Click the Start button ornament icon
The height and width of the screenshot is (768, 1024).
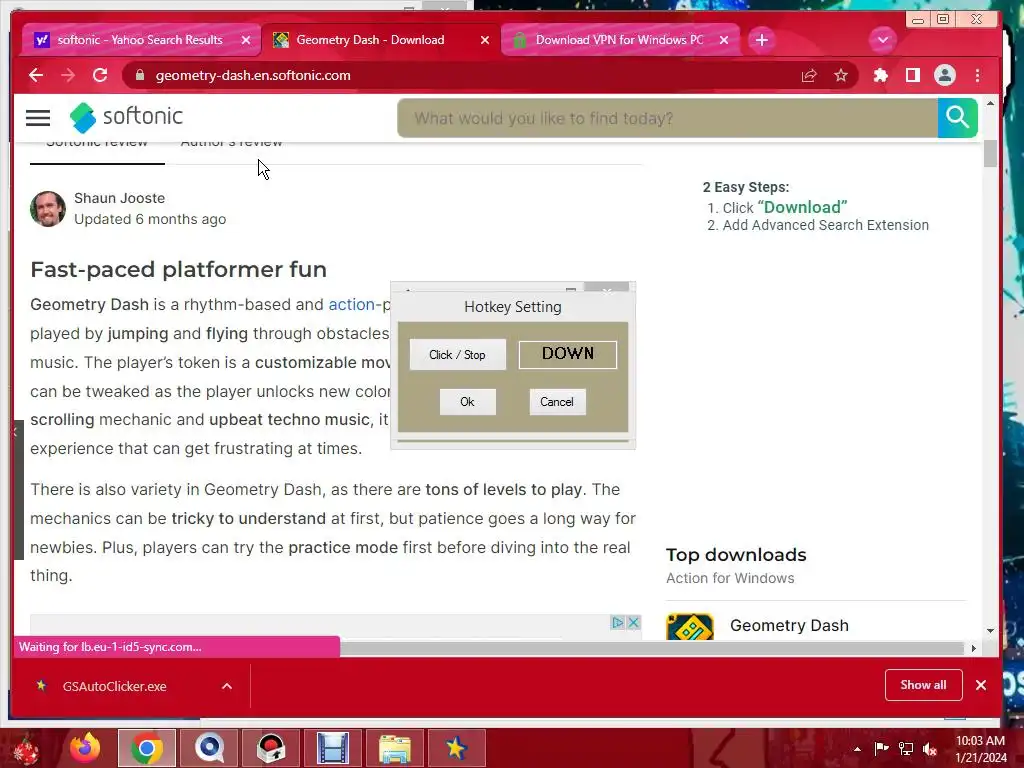coord(25,749)
